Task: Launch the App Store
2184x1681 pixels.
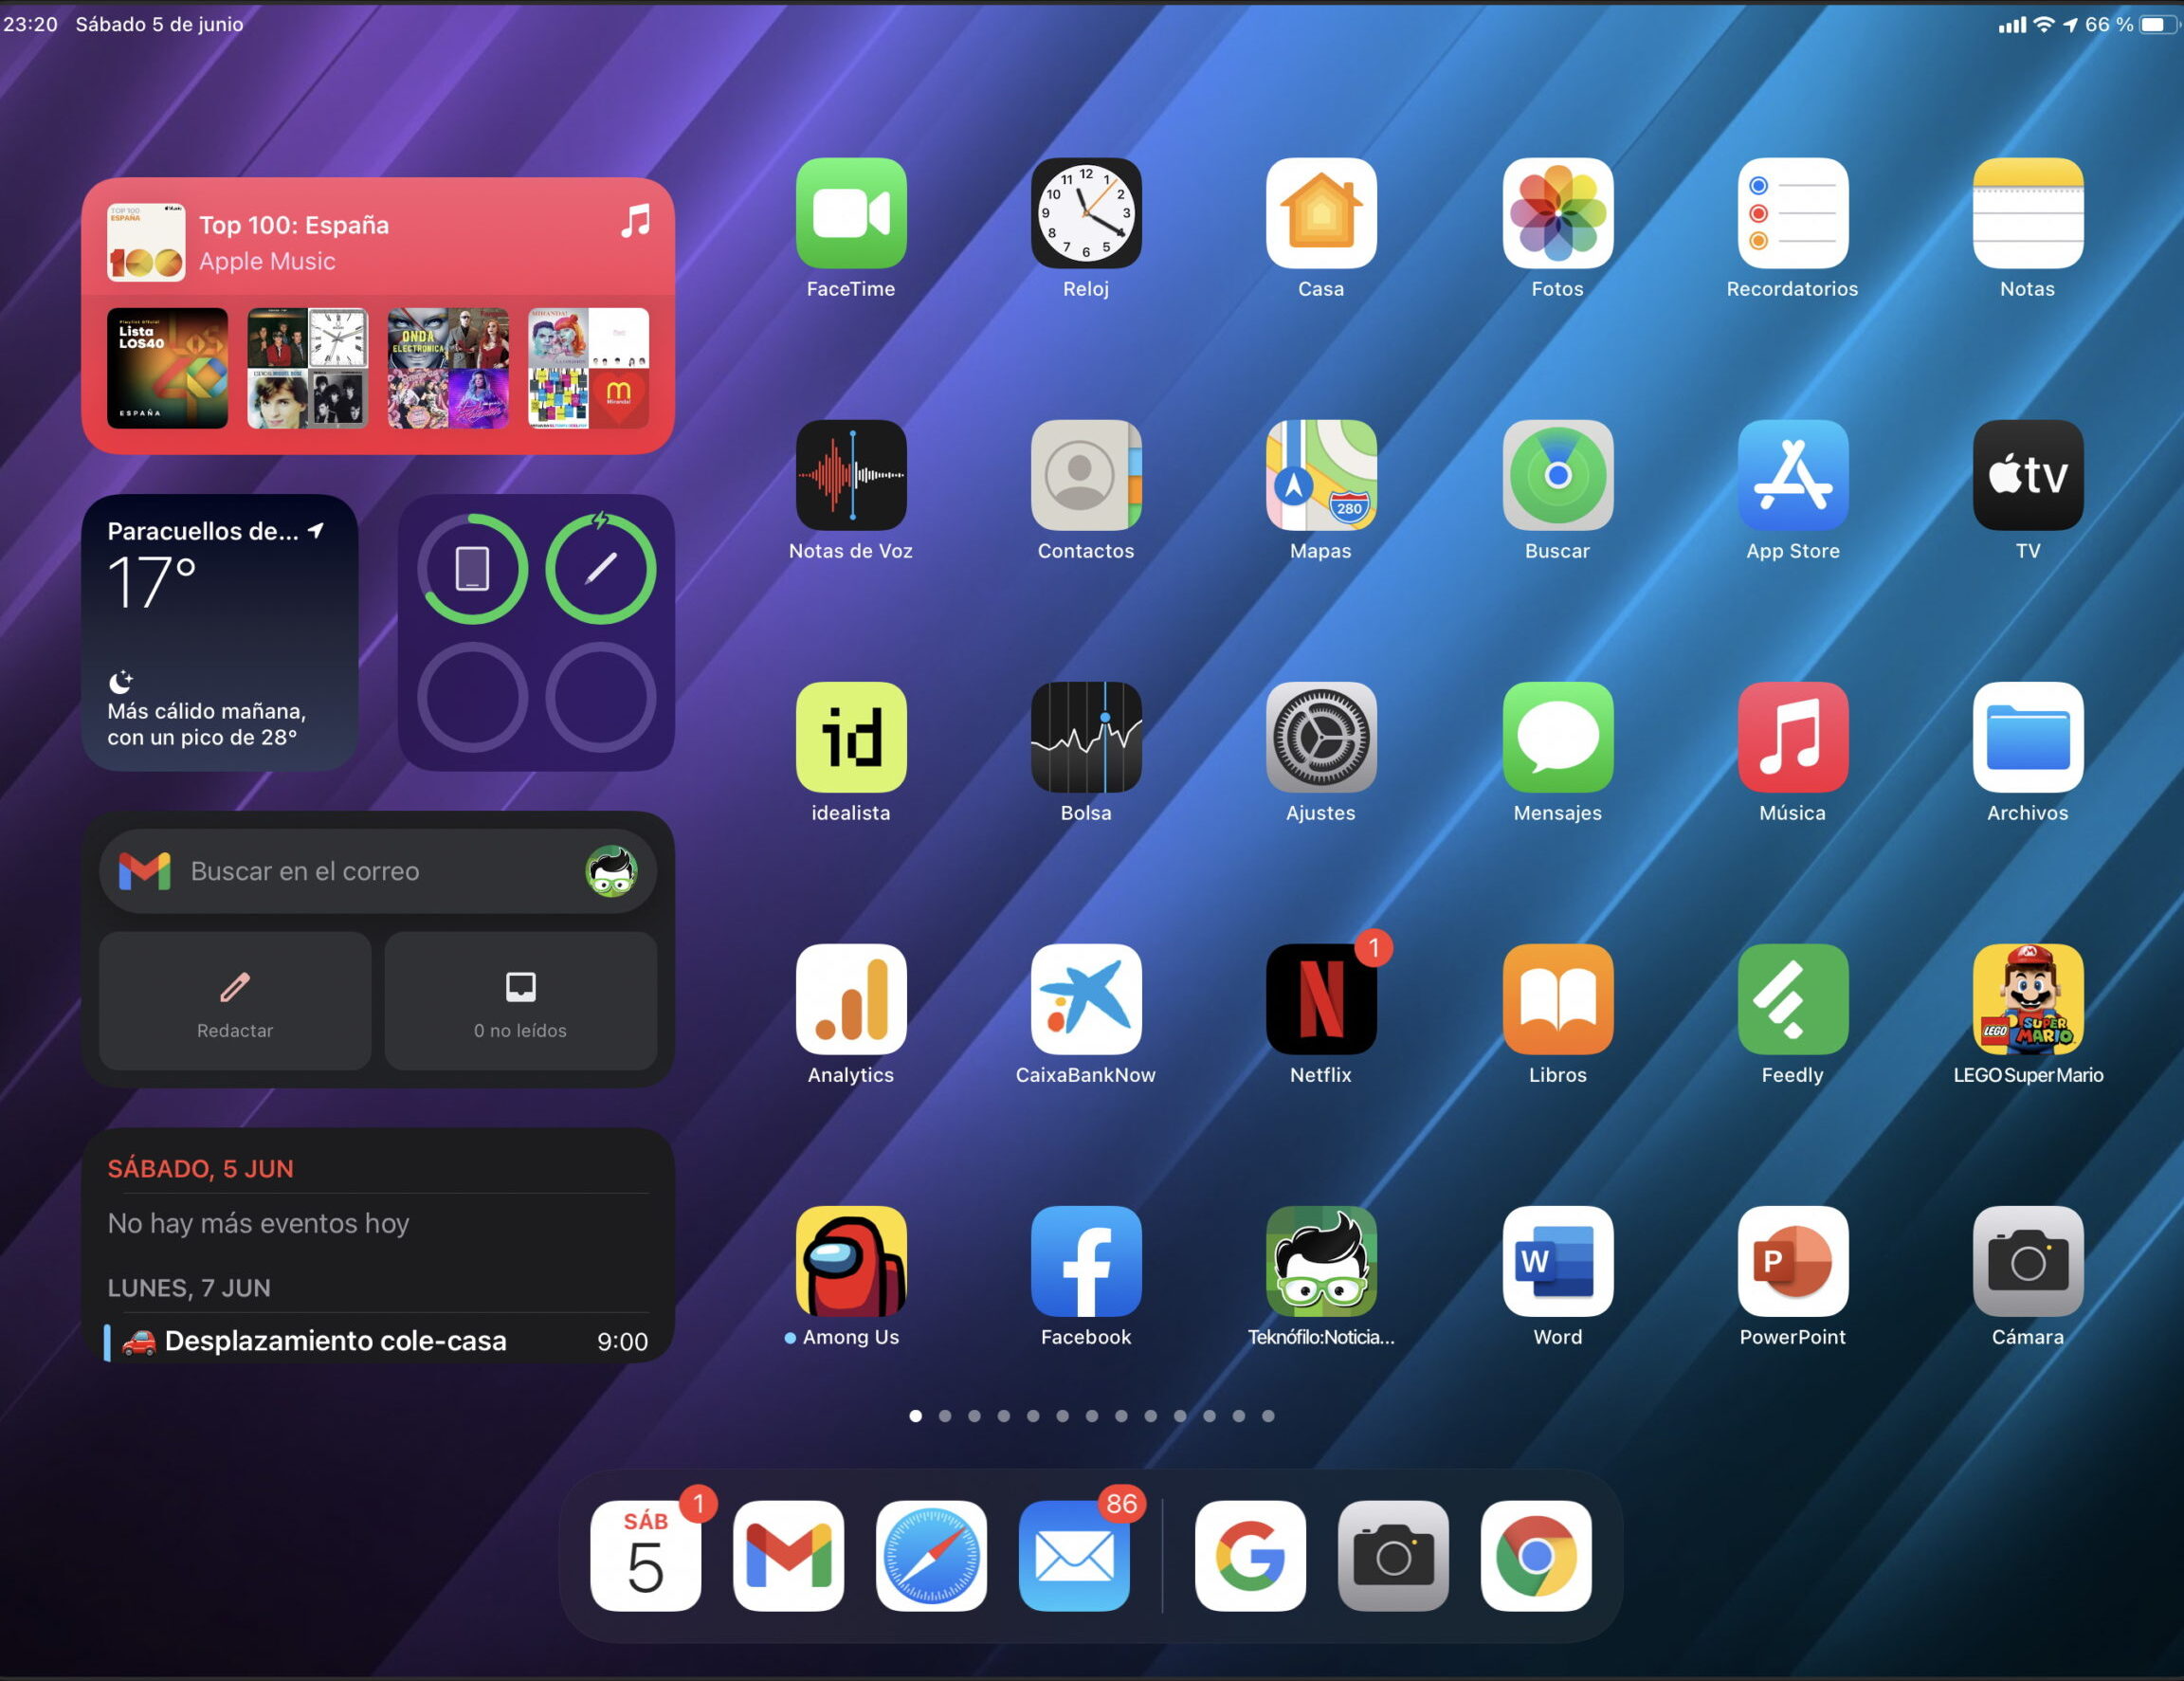Action: click(x=1792, y=475)
